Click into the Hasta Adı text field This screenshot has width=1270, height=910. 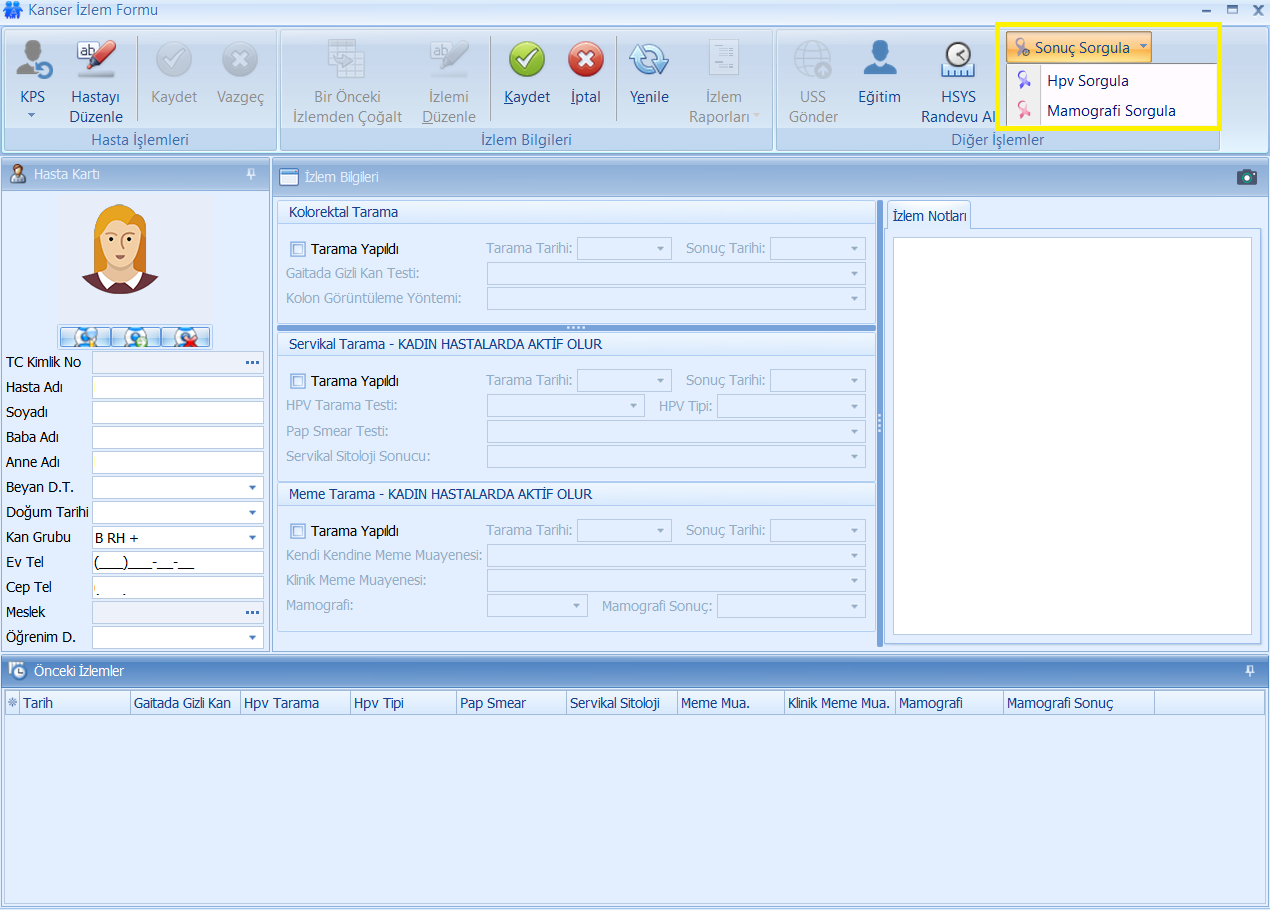point(177,388)
